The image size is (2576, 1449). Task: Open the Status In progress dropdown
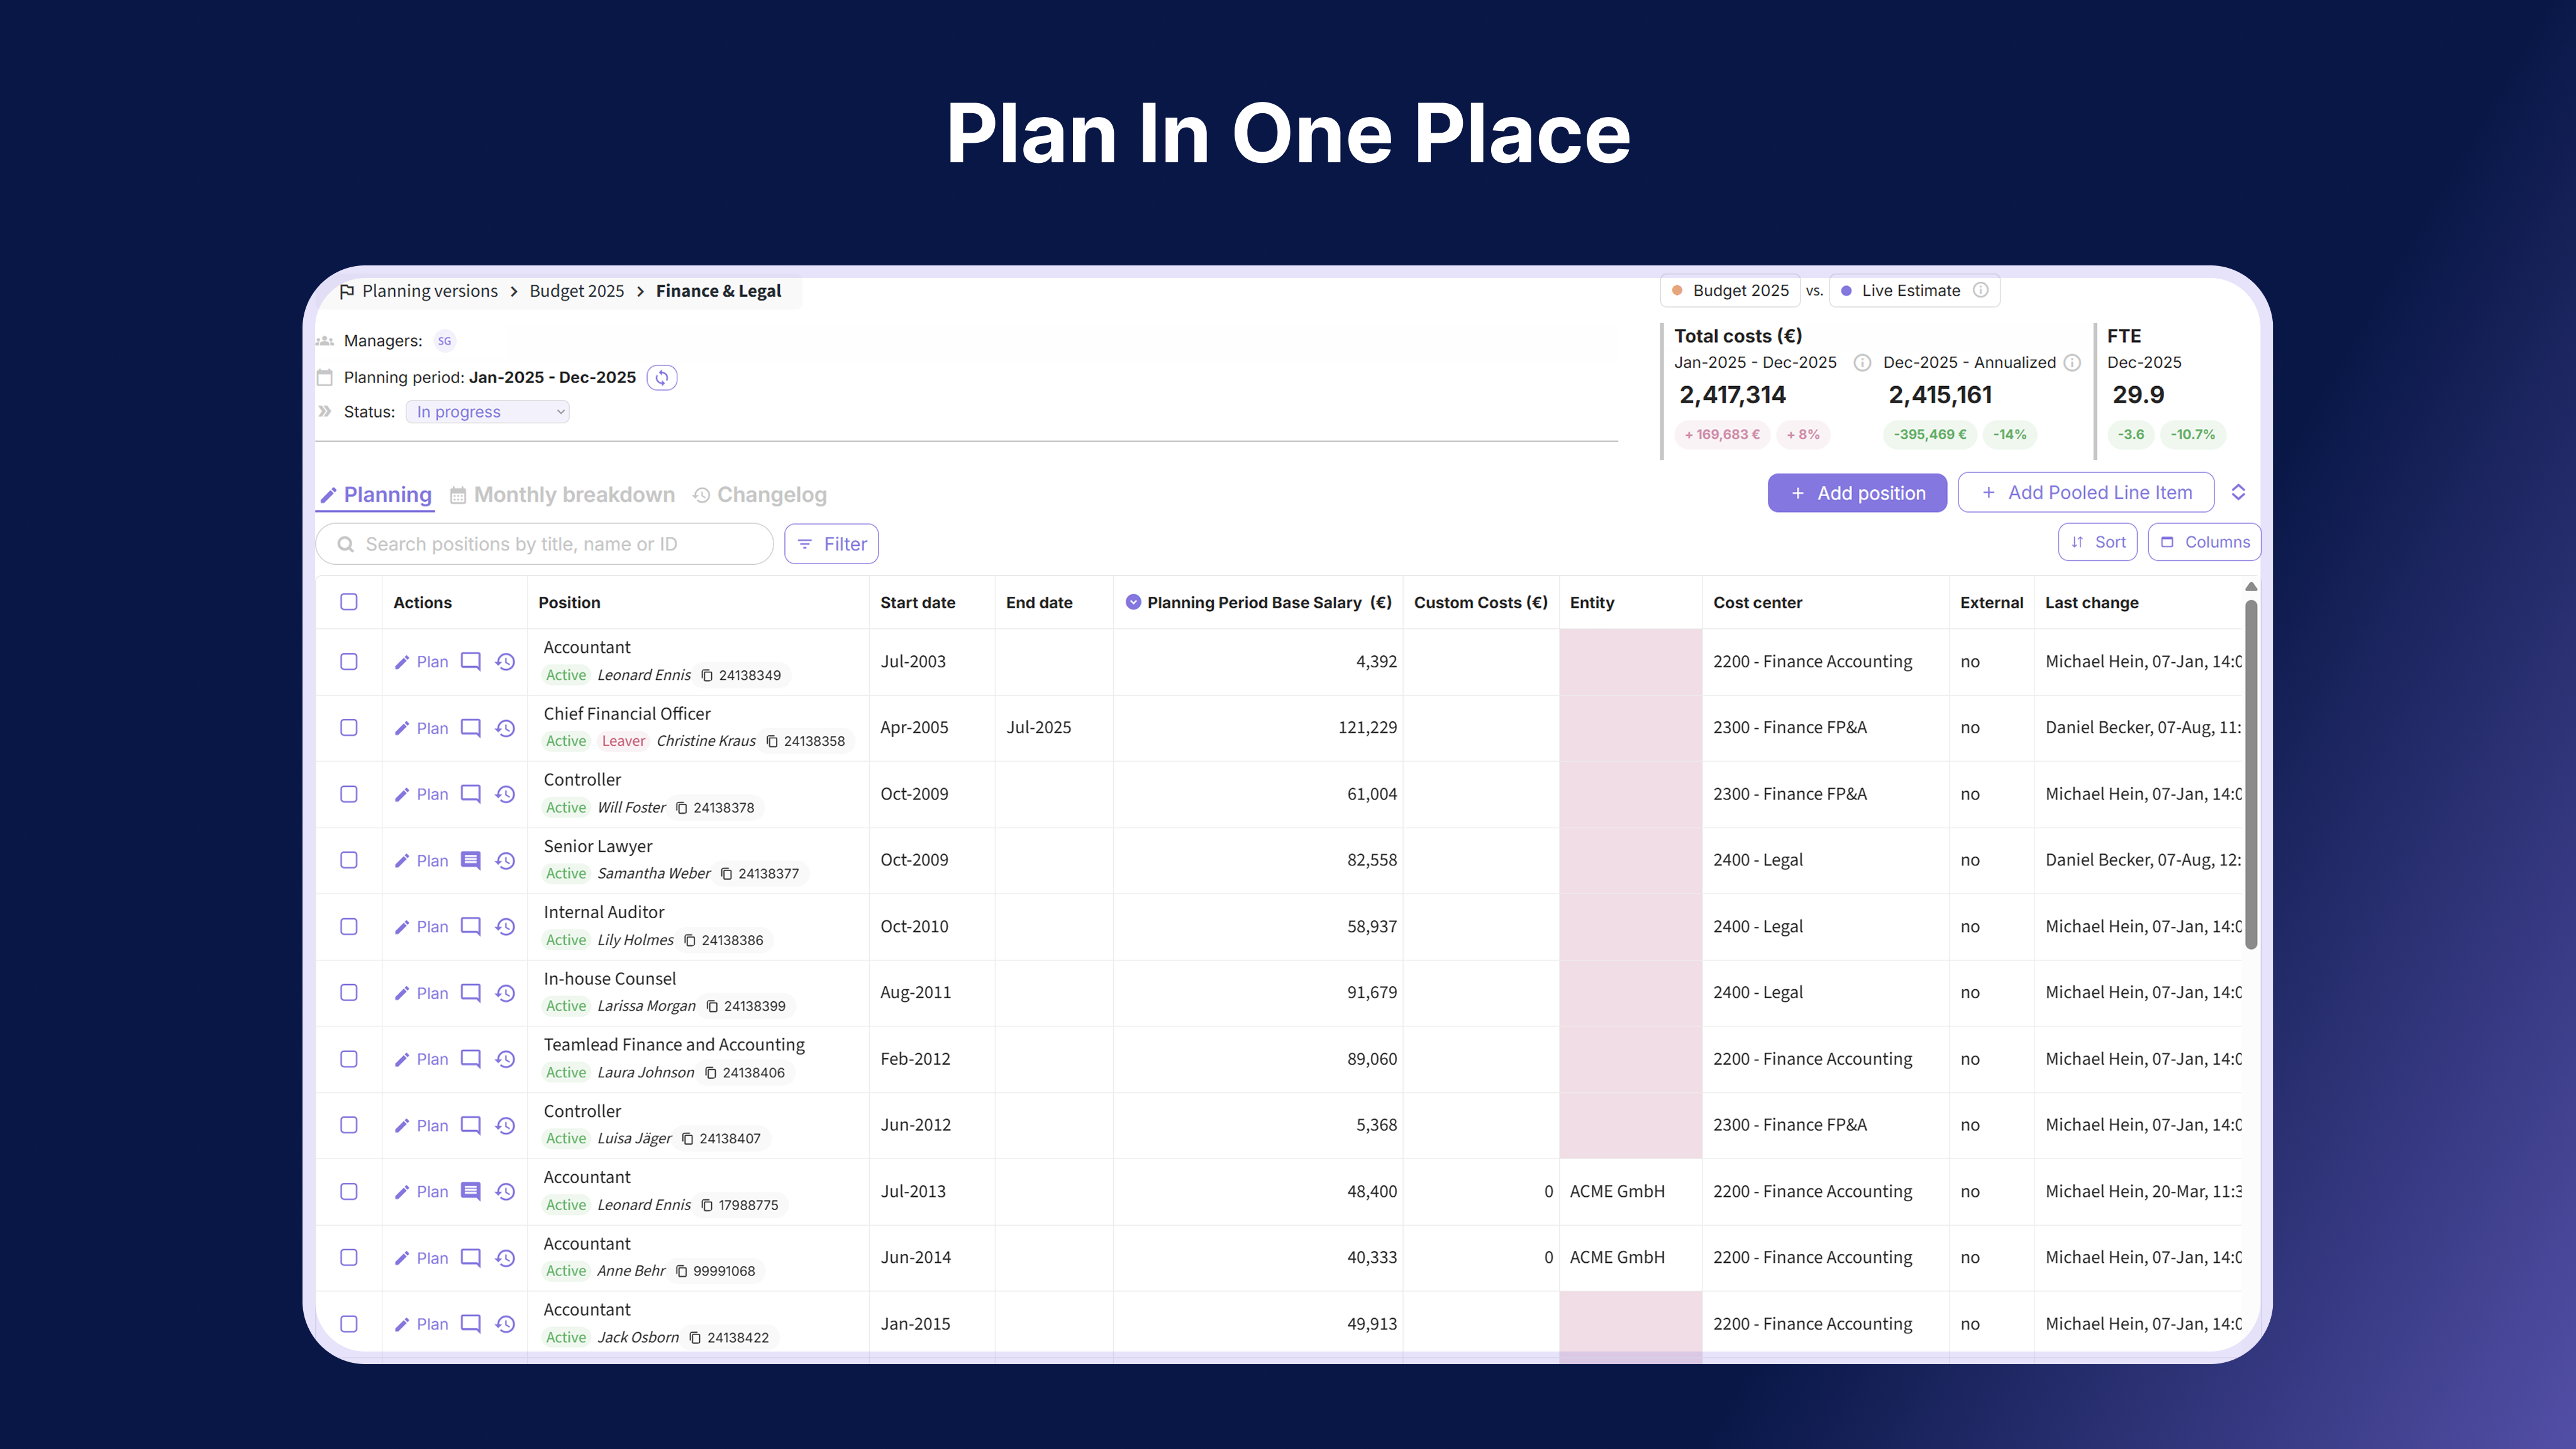pos(488,412)
